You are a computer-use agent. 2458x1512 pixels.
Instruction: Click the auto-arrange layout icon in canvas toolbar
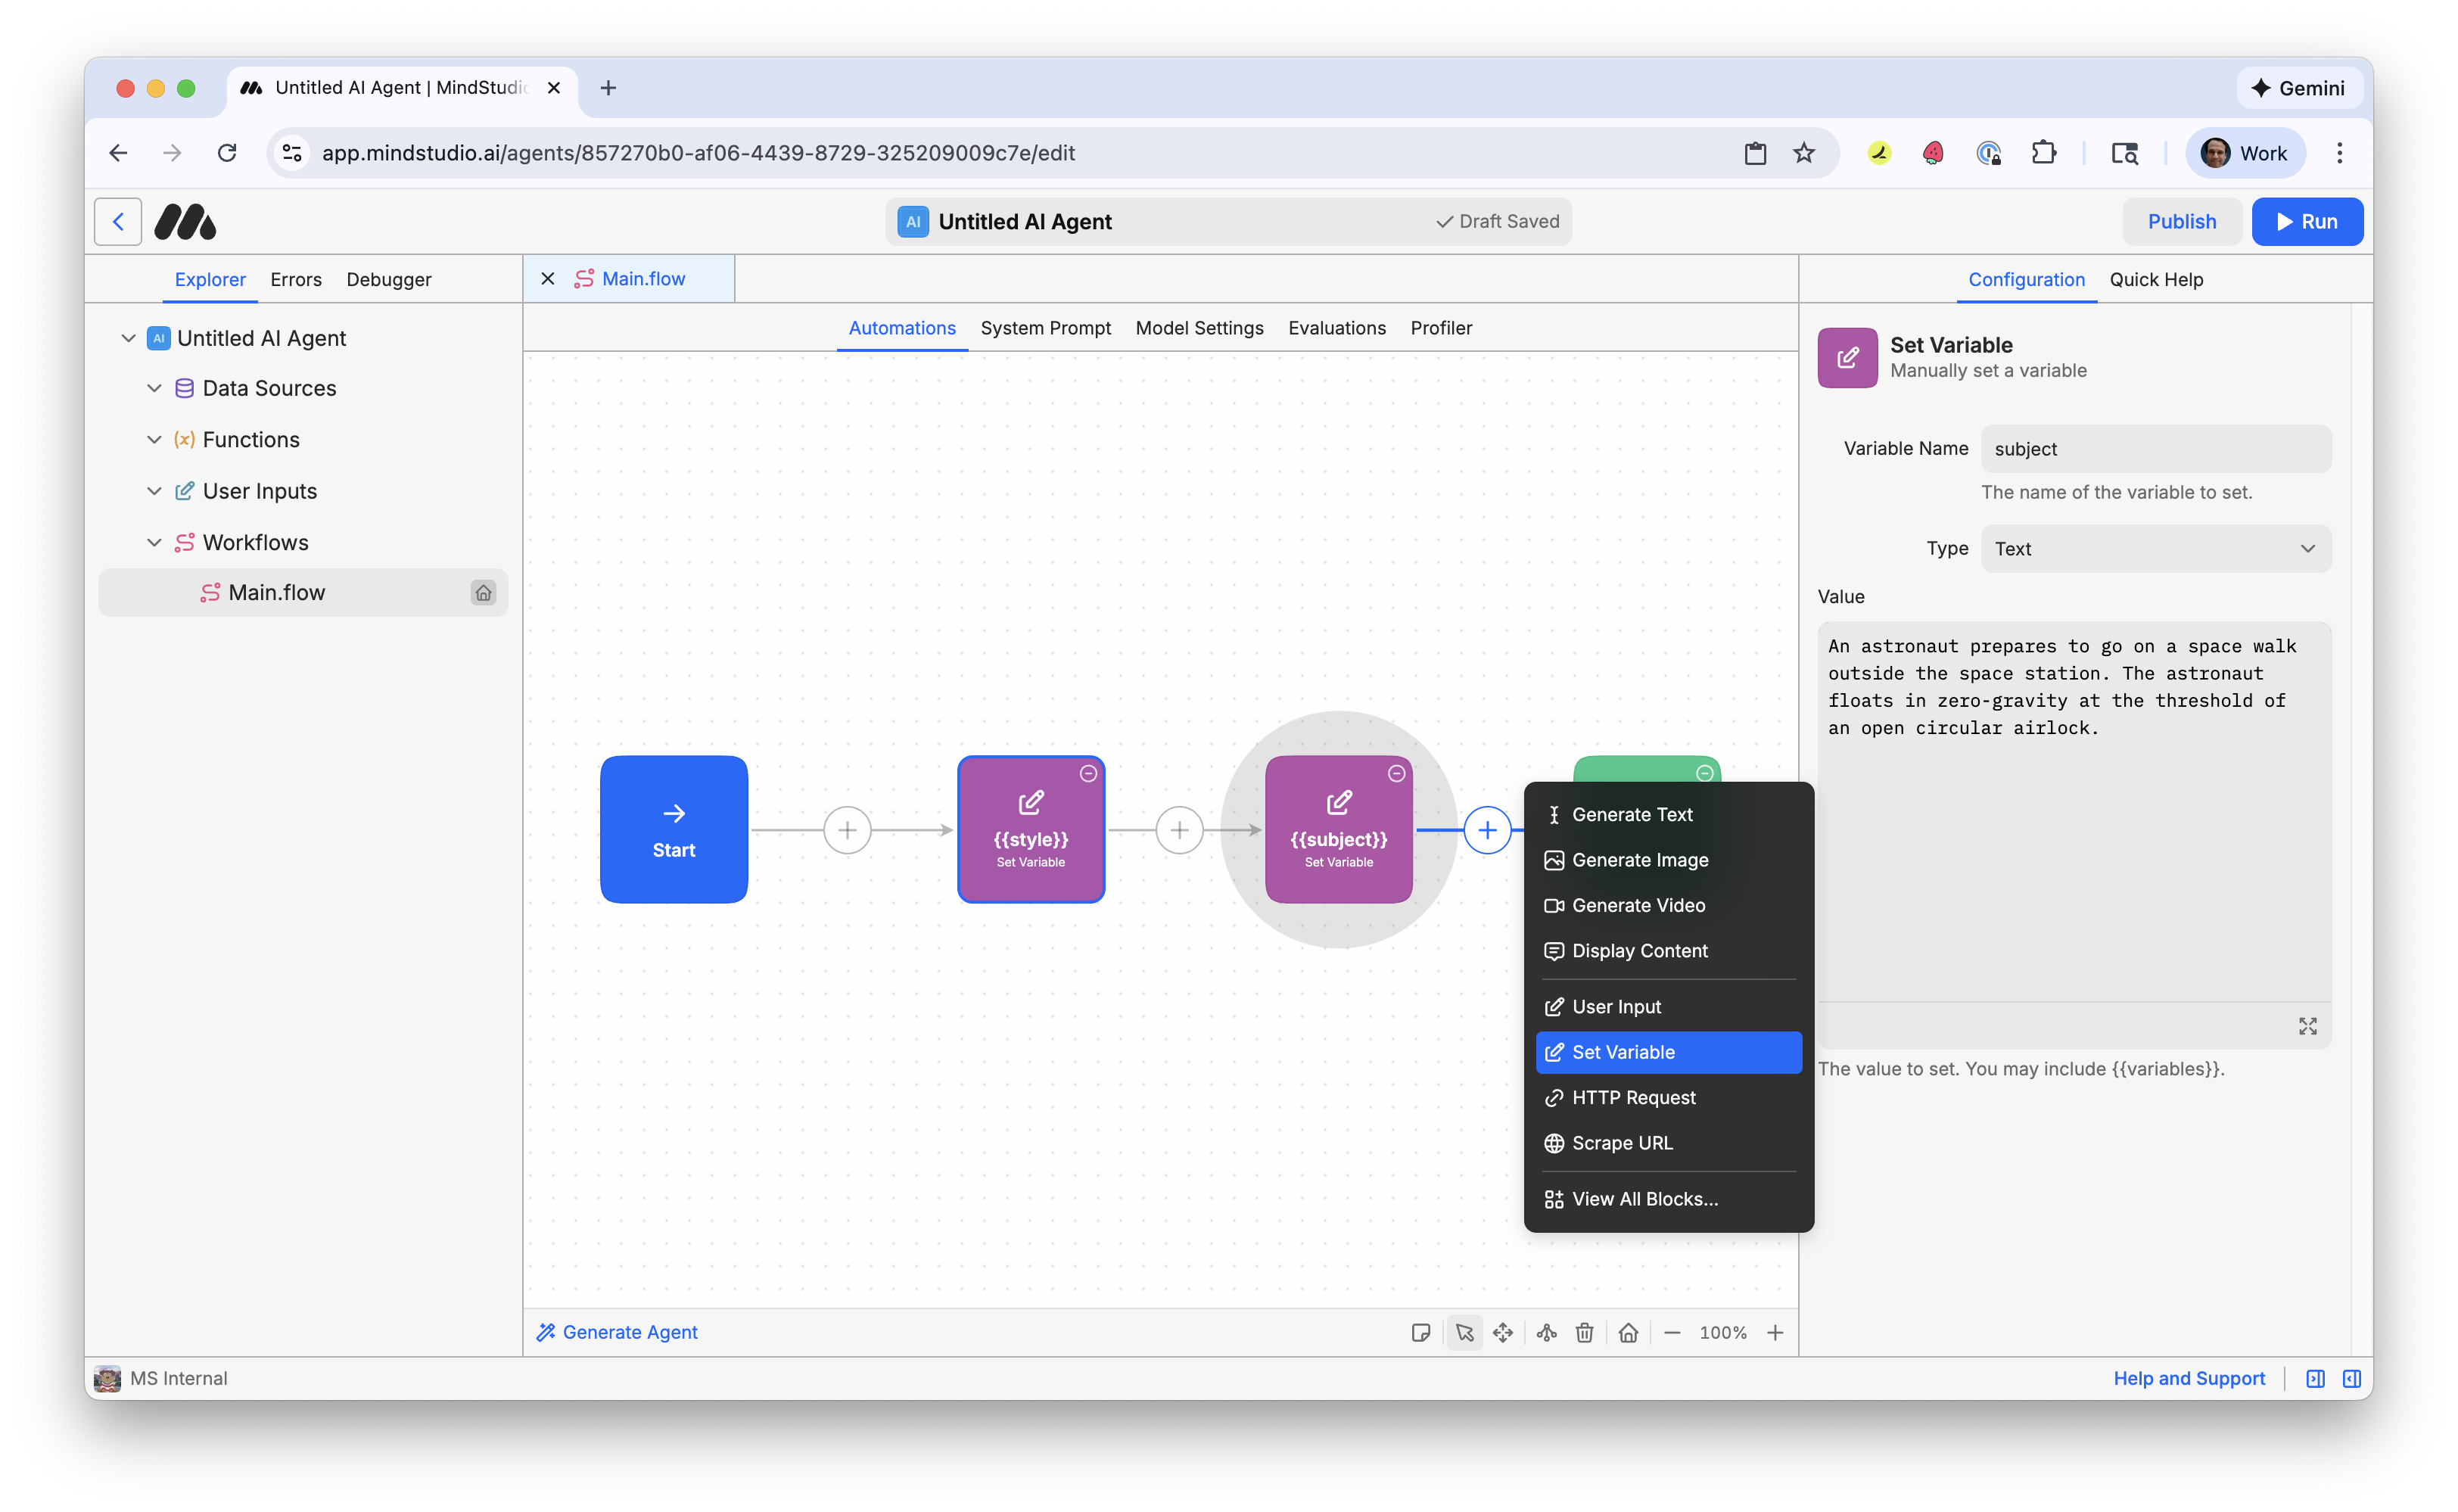pos(1546,1332)
